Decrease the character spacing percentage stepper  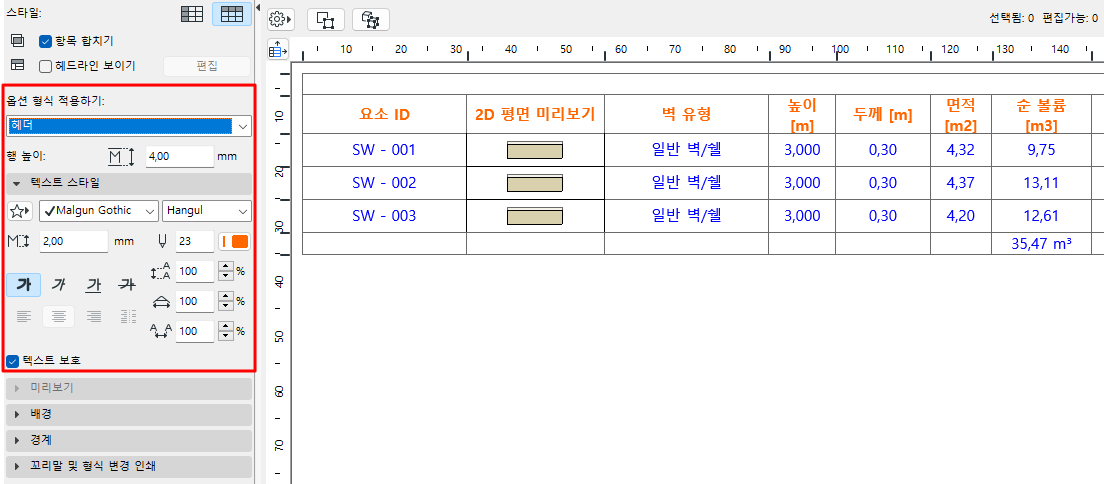tap(226, 336)
